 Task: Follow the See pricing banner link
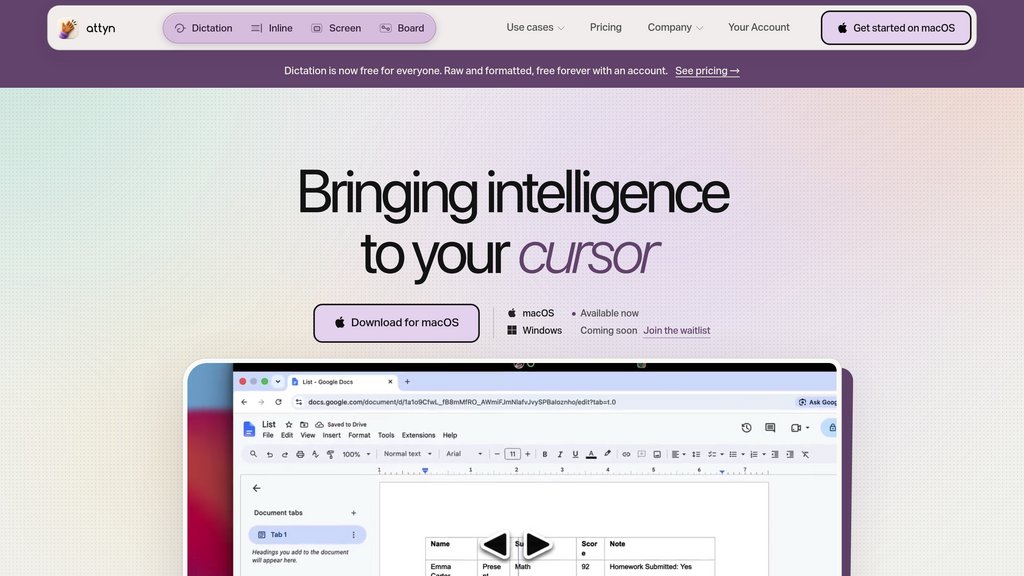point(707,71)
